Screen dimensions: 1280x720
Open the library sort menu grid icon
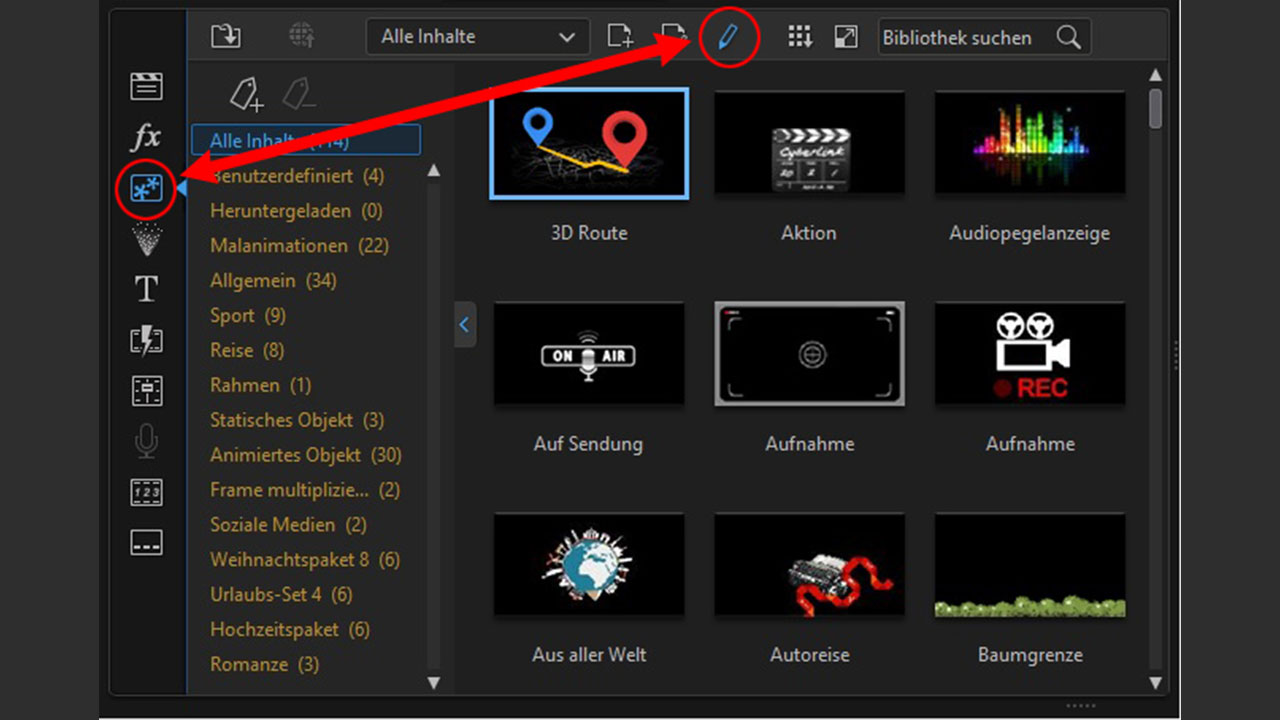(799, 37)
